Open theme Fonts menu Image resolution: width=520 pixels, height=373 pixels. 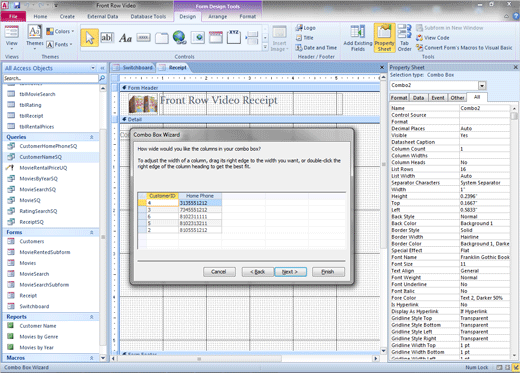coord(59,44)
